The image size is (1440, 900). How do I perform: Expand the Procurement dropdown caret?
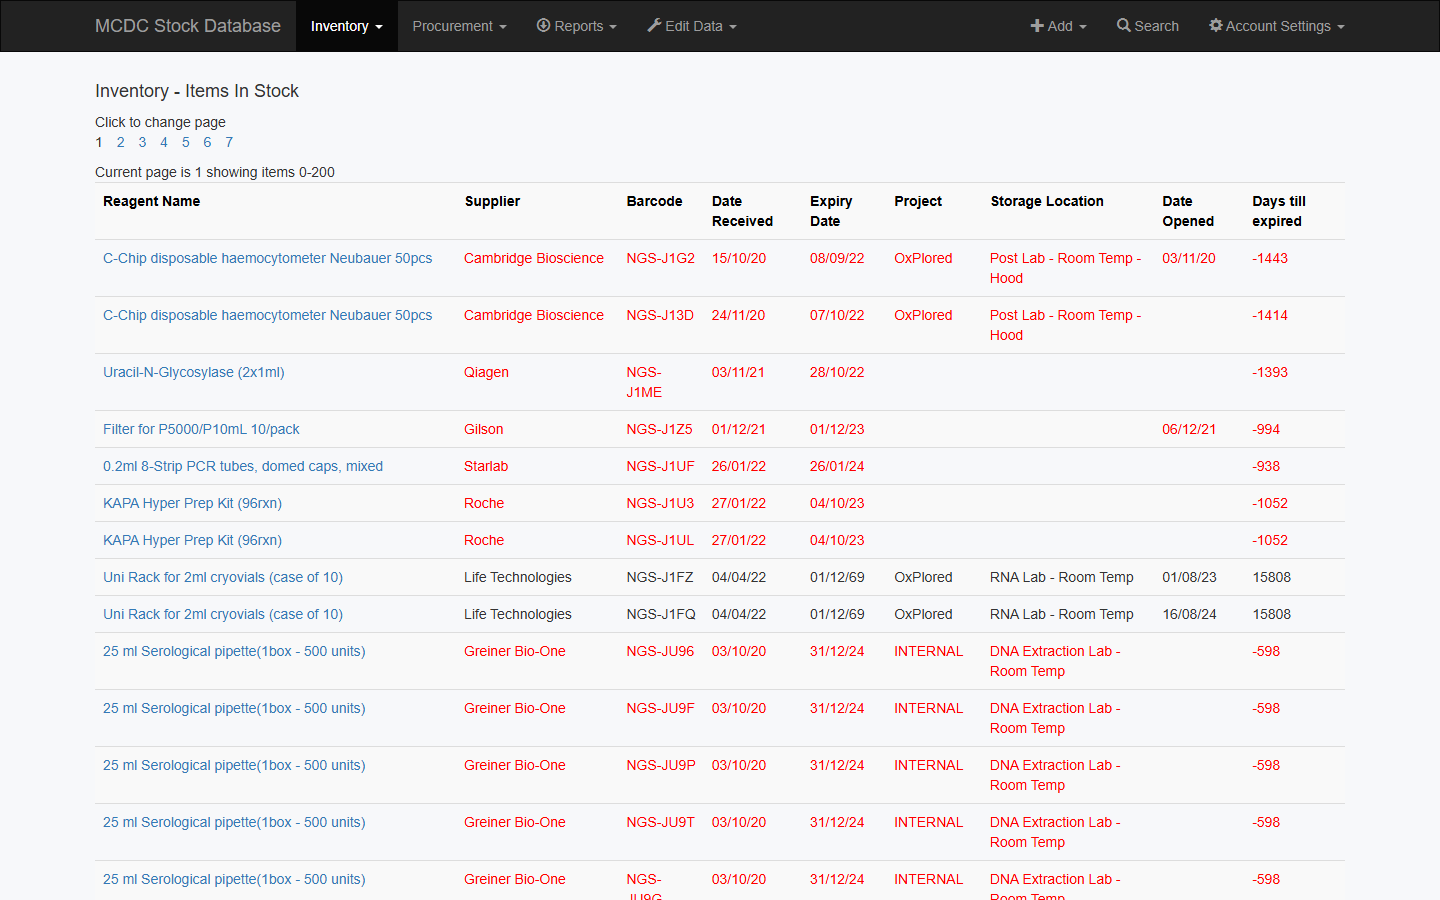(503, 27)
